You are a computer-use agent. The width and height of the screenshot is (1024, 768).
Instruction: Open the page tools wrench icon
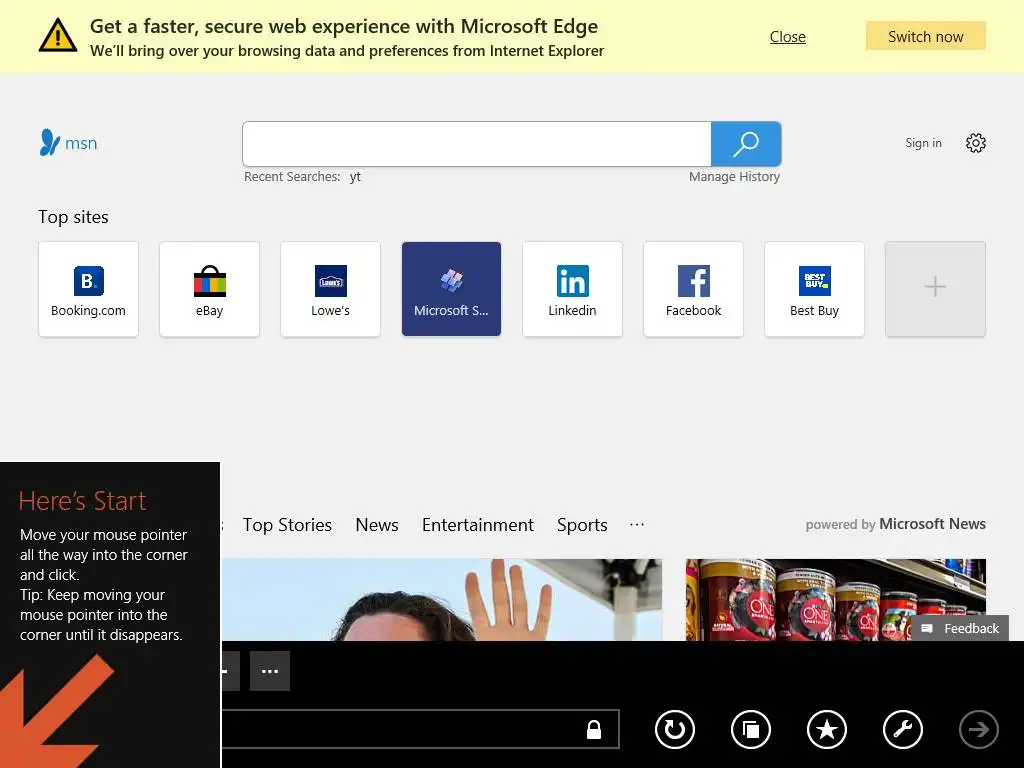(x=903, y=729)
